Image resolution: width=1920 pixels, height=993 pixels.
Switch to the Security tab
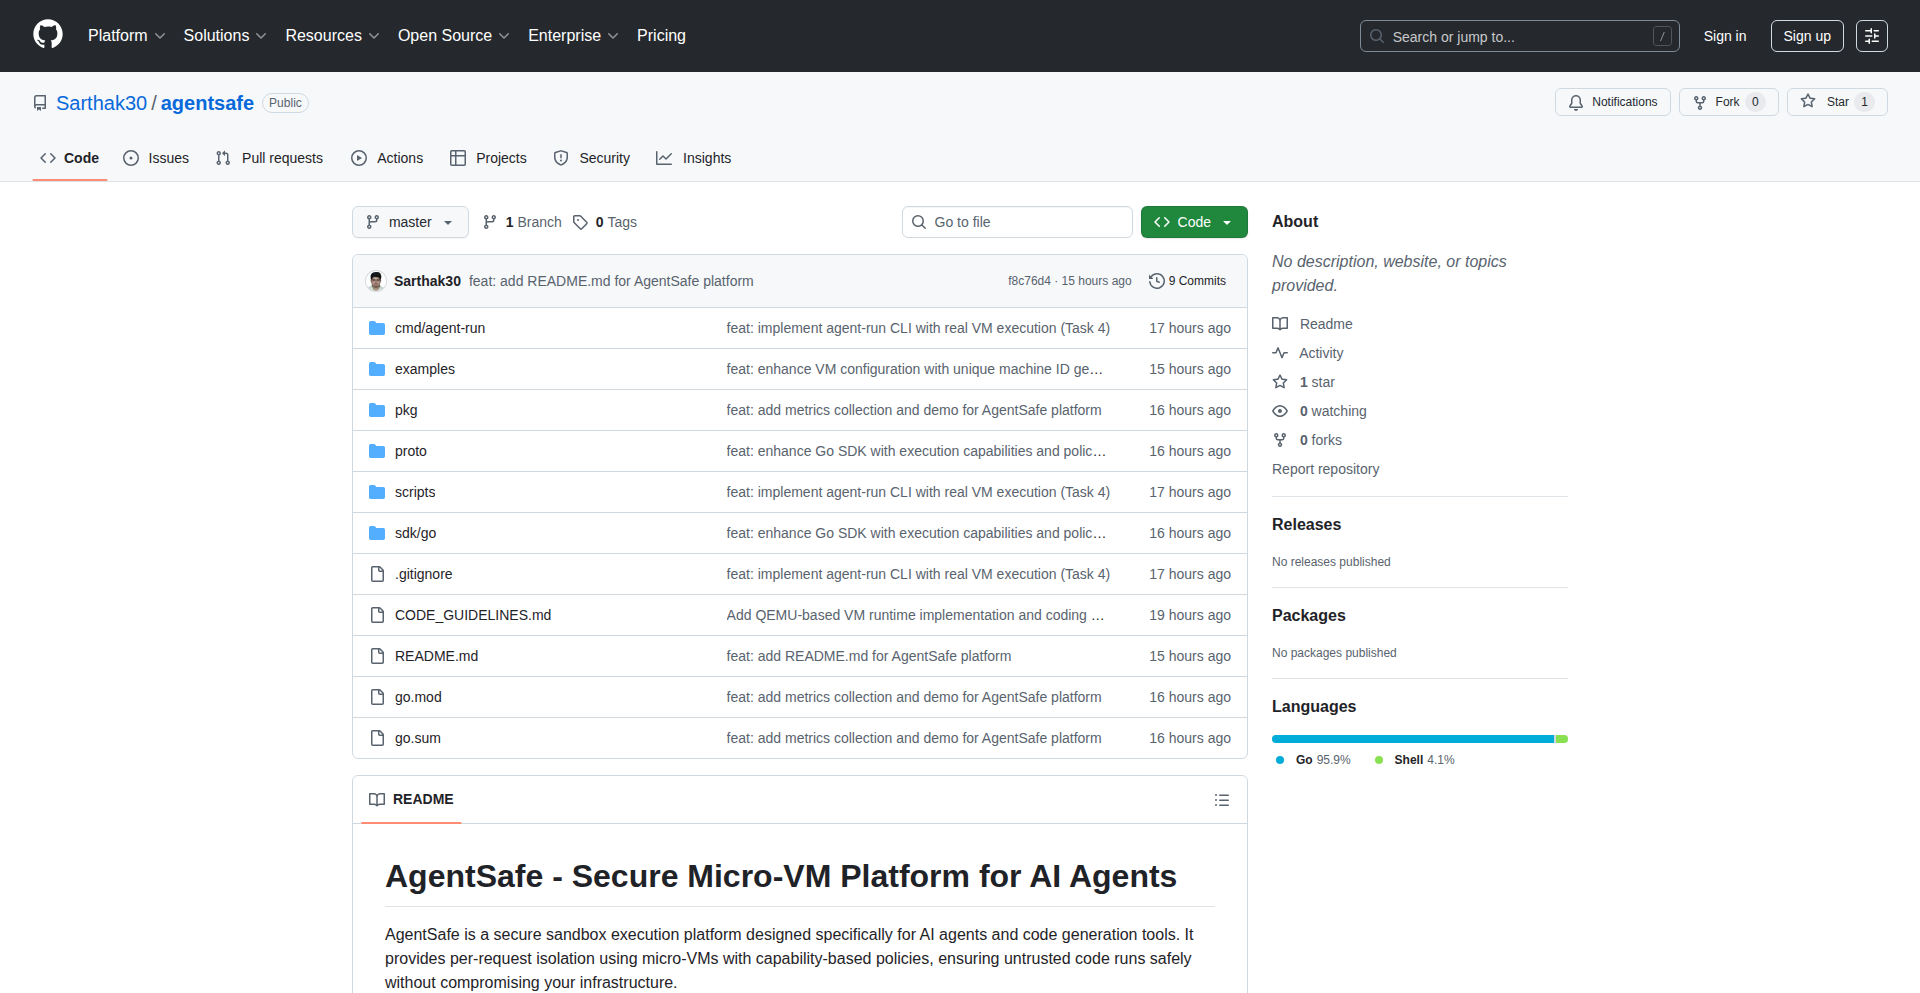click(592, 158)
